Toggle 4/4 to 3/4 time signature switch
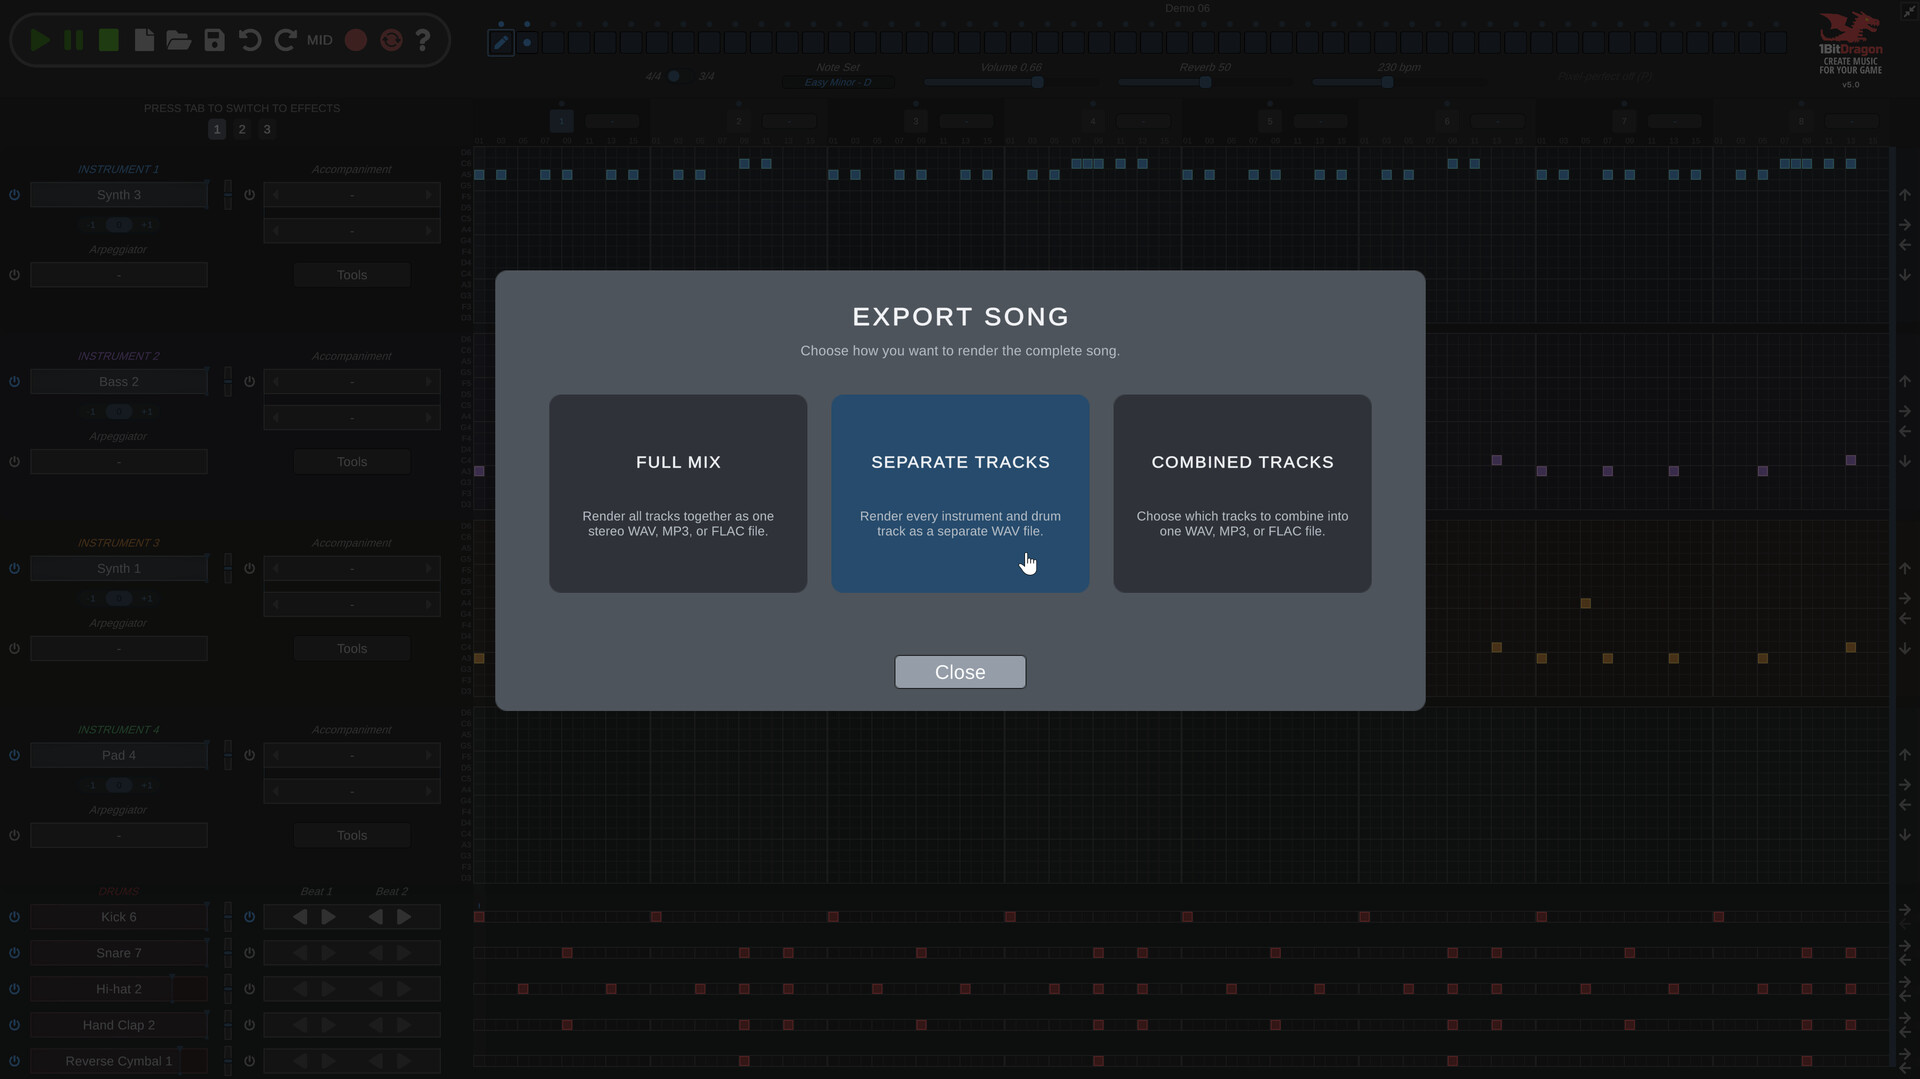This screenshot has height=1079, width=1920. click(679, 76)
